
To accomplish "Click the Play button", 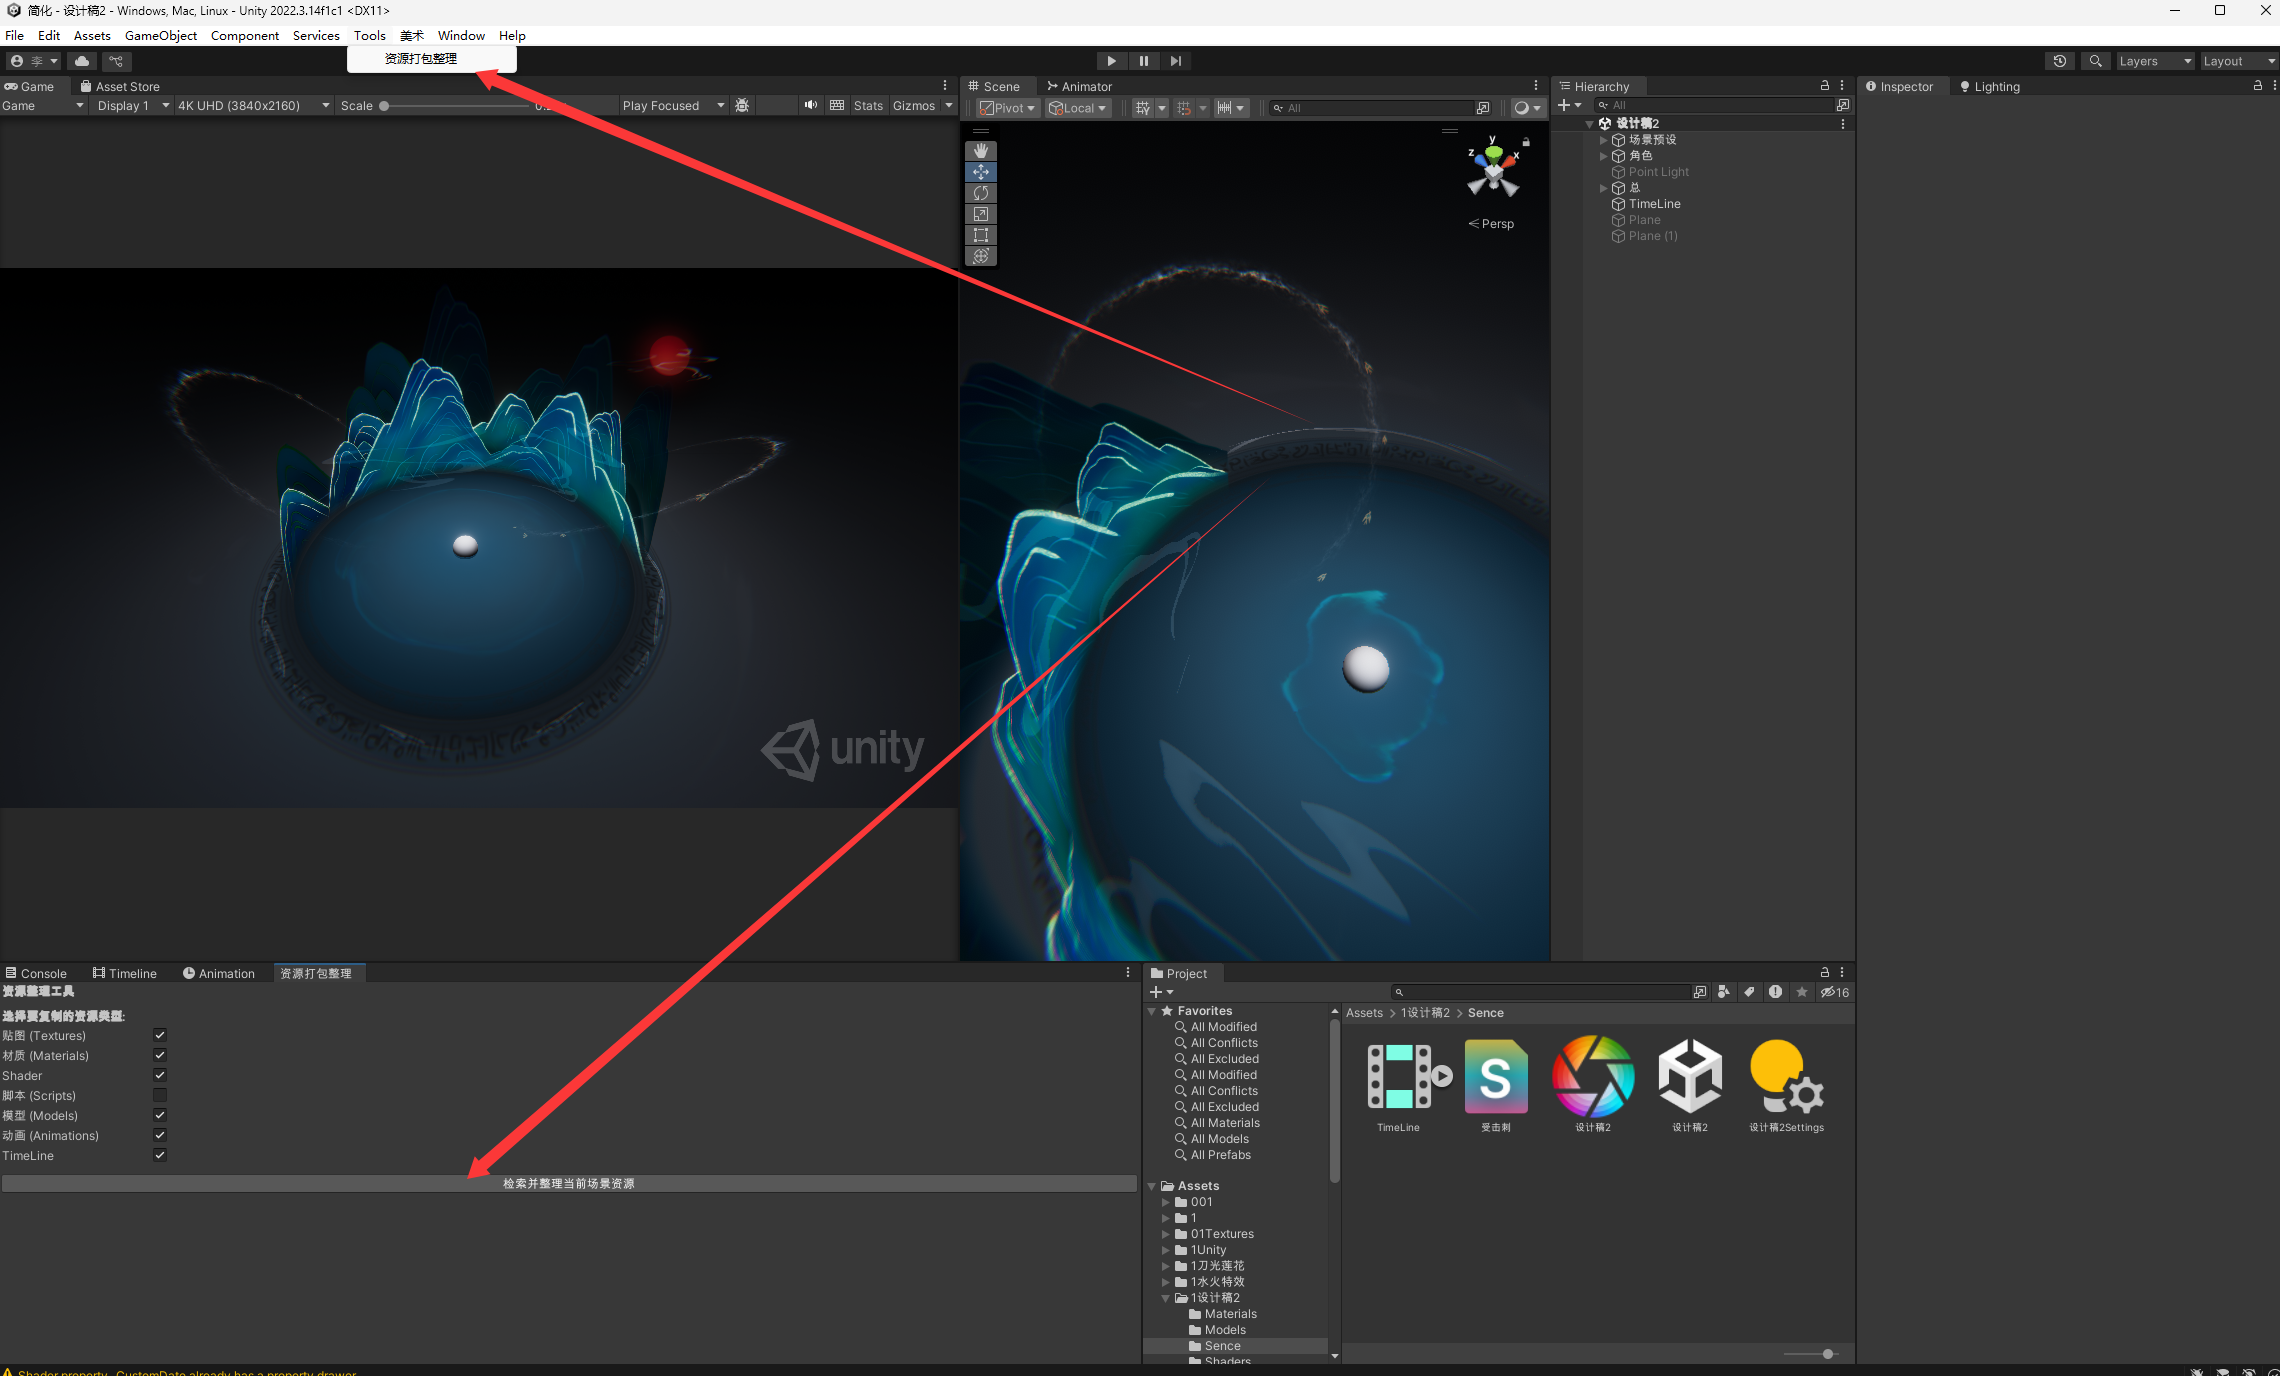I will click(x=1111, y=61).
